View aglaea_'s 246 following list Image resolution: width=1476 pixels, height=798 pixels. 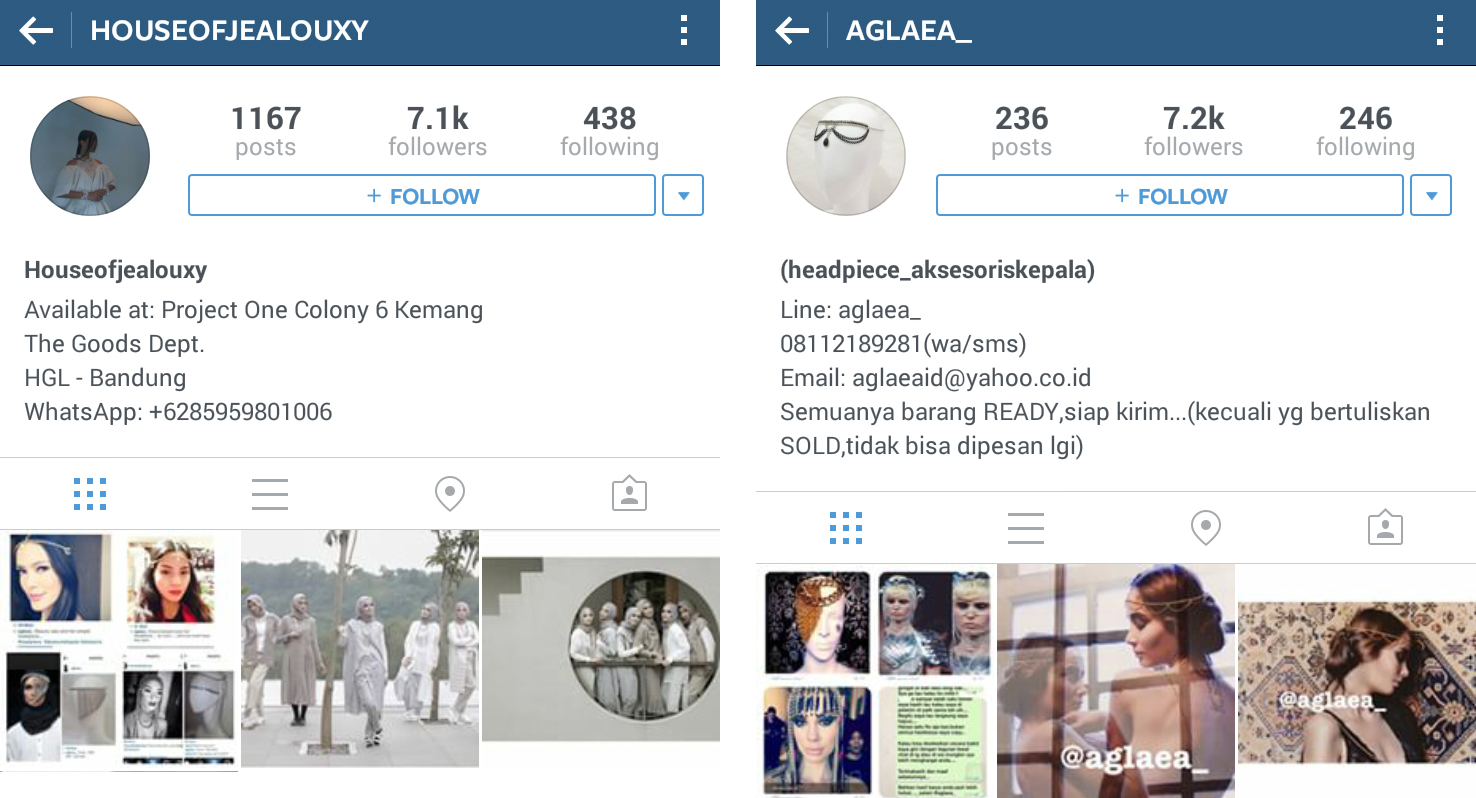[1366, 131]
